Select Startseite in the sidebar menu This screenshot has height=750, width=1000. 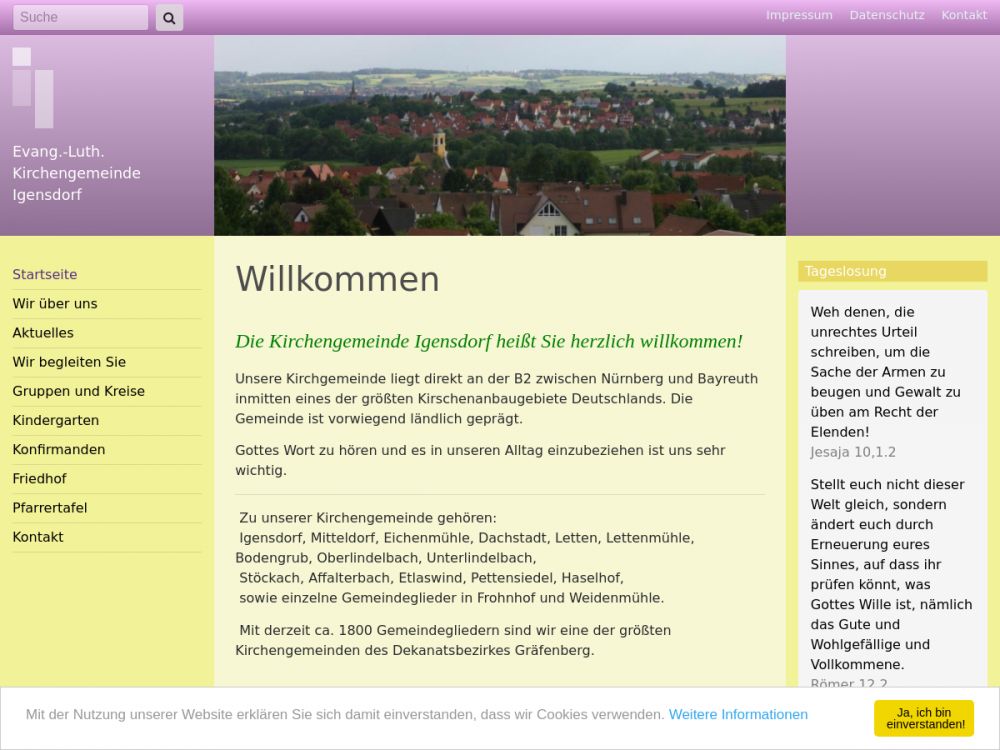click(45, 274)
